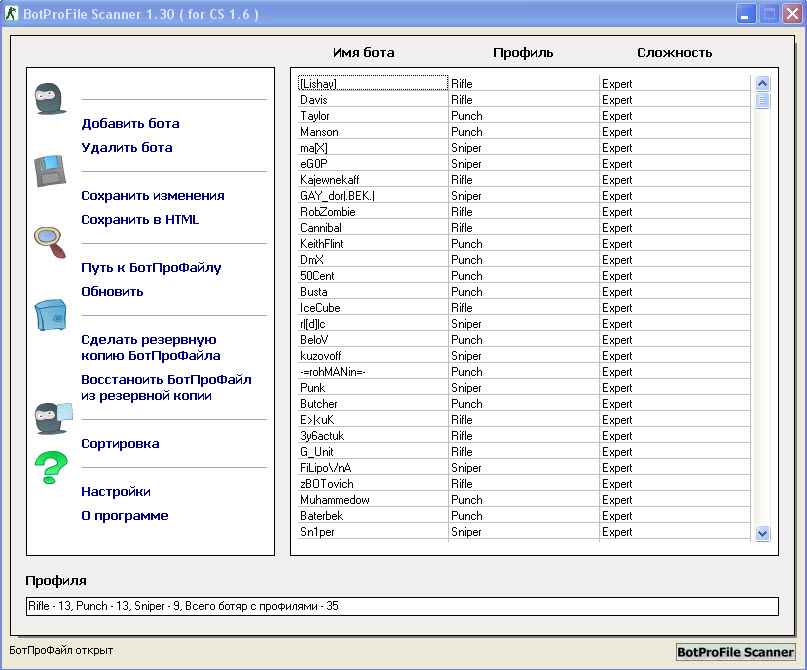The height and width of the screenshot is (670, 807).
Task: Select Сохранить в HTML
Action: (x=140, y=220)
